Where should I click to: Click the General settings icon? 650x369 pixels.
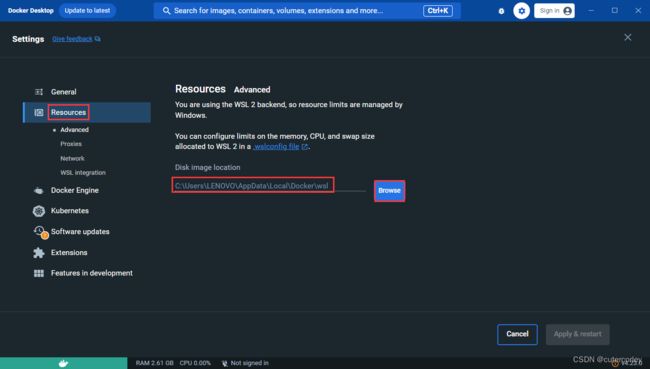tap(39, 92)
